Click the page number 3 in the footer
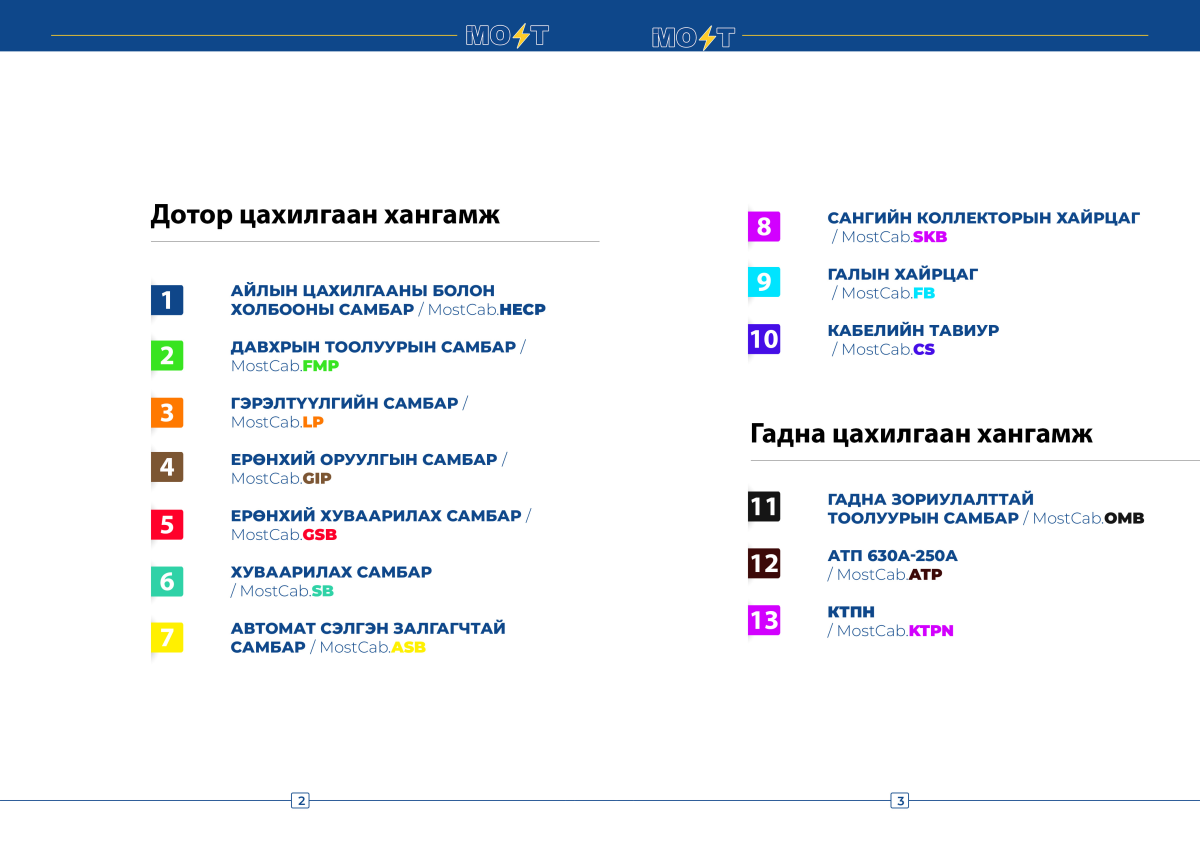The image size is (1200, 852). tap(900, 800)
